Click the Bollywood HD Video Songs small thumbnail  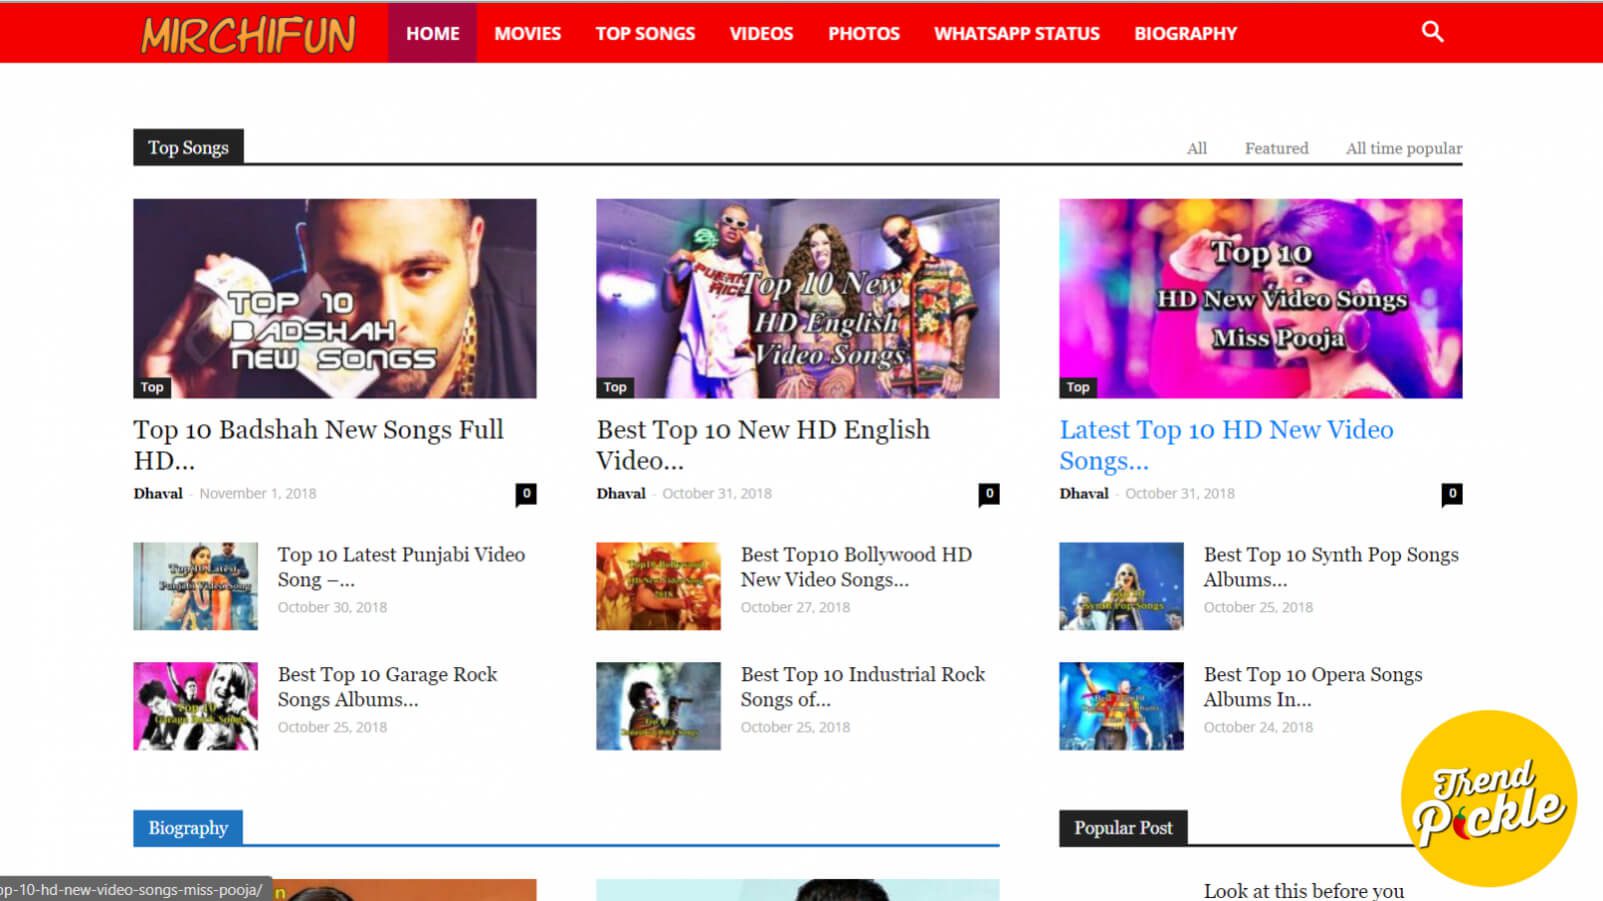coord(658,586)
